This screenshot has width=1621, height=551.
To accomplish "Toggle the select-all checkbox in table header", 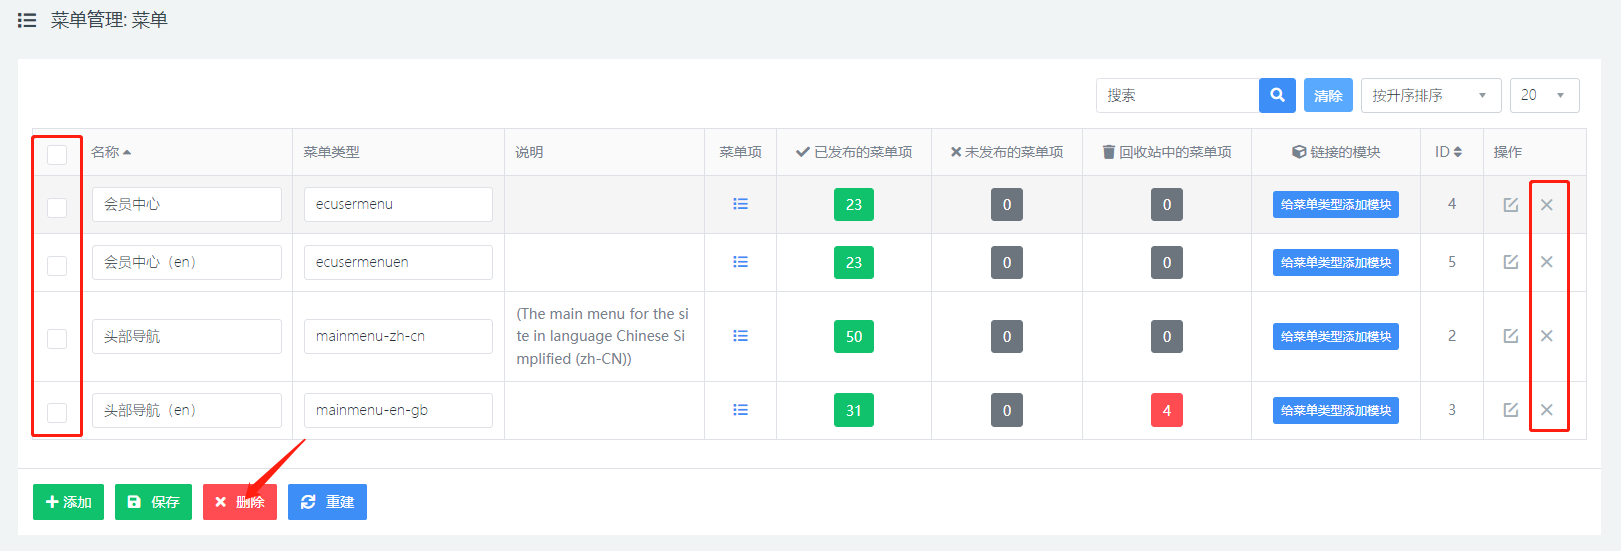I will tap(57, 154).
